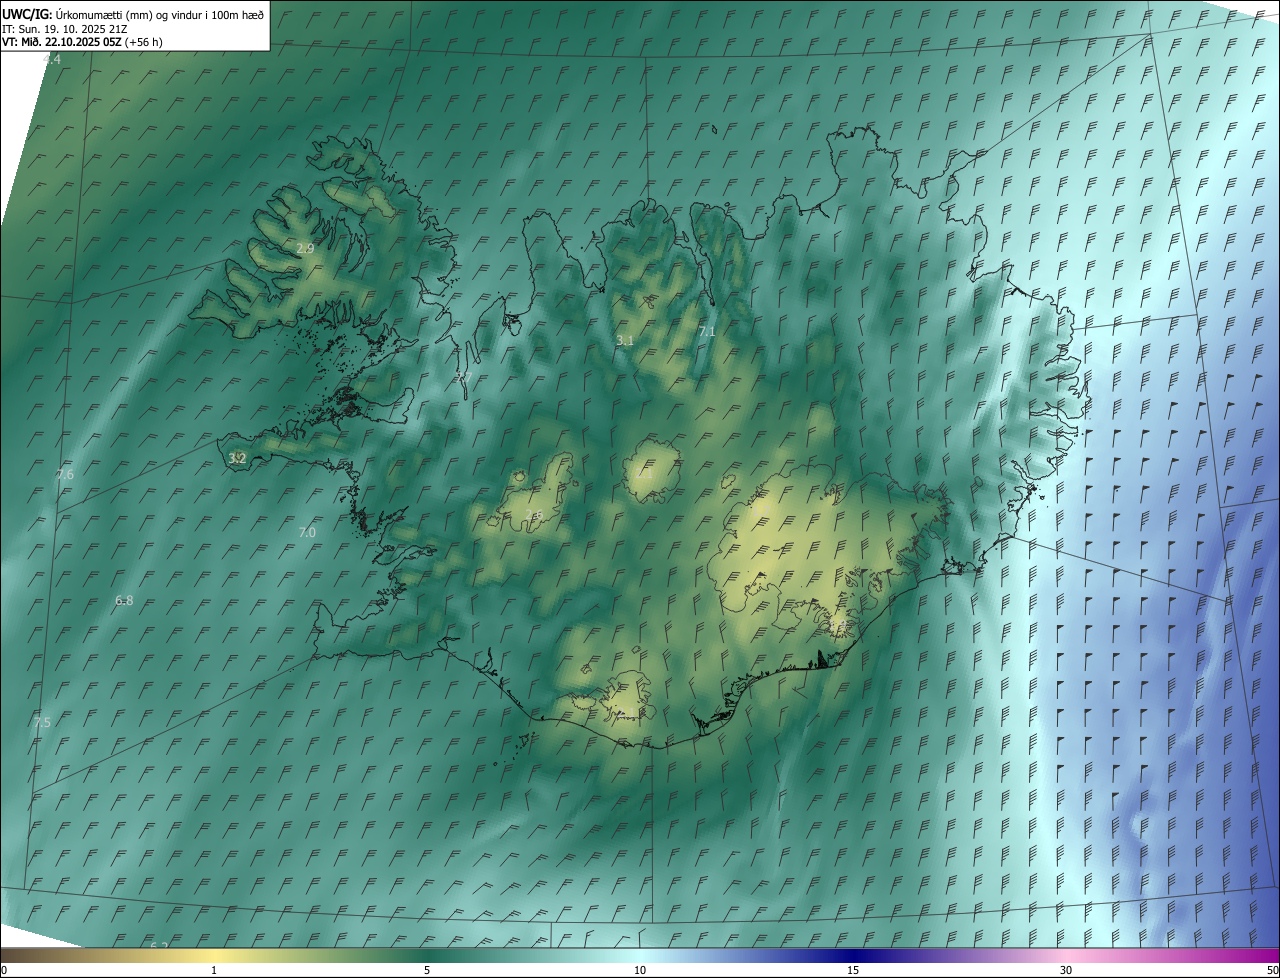Pick the navy blue color above colorbar tick 15
The width and height of the screenshot is (1280, 978).
(853, 956)
